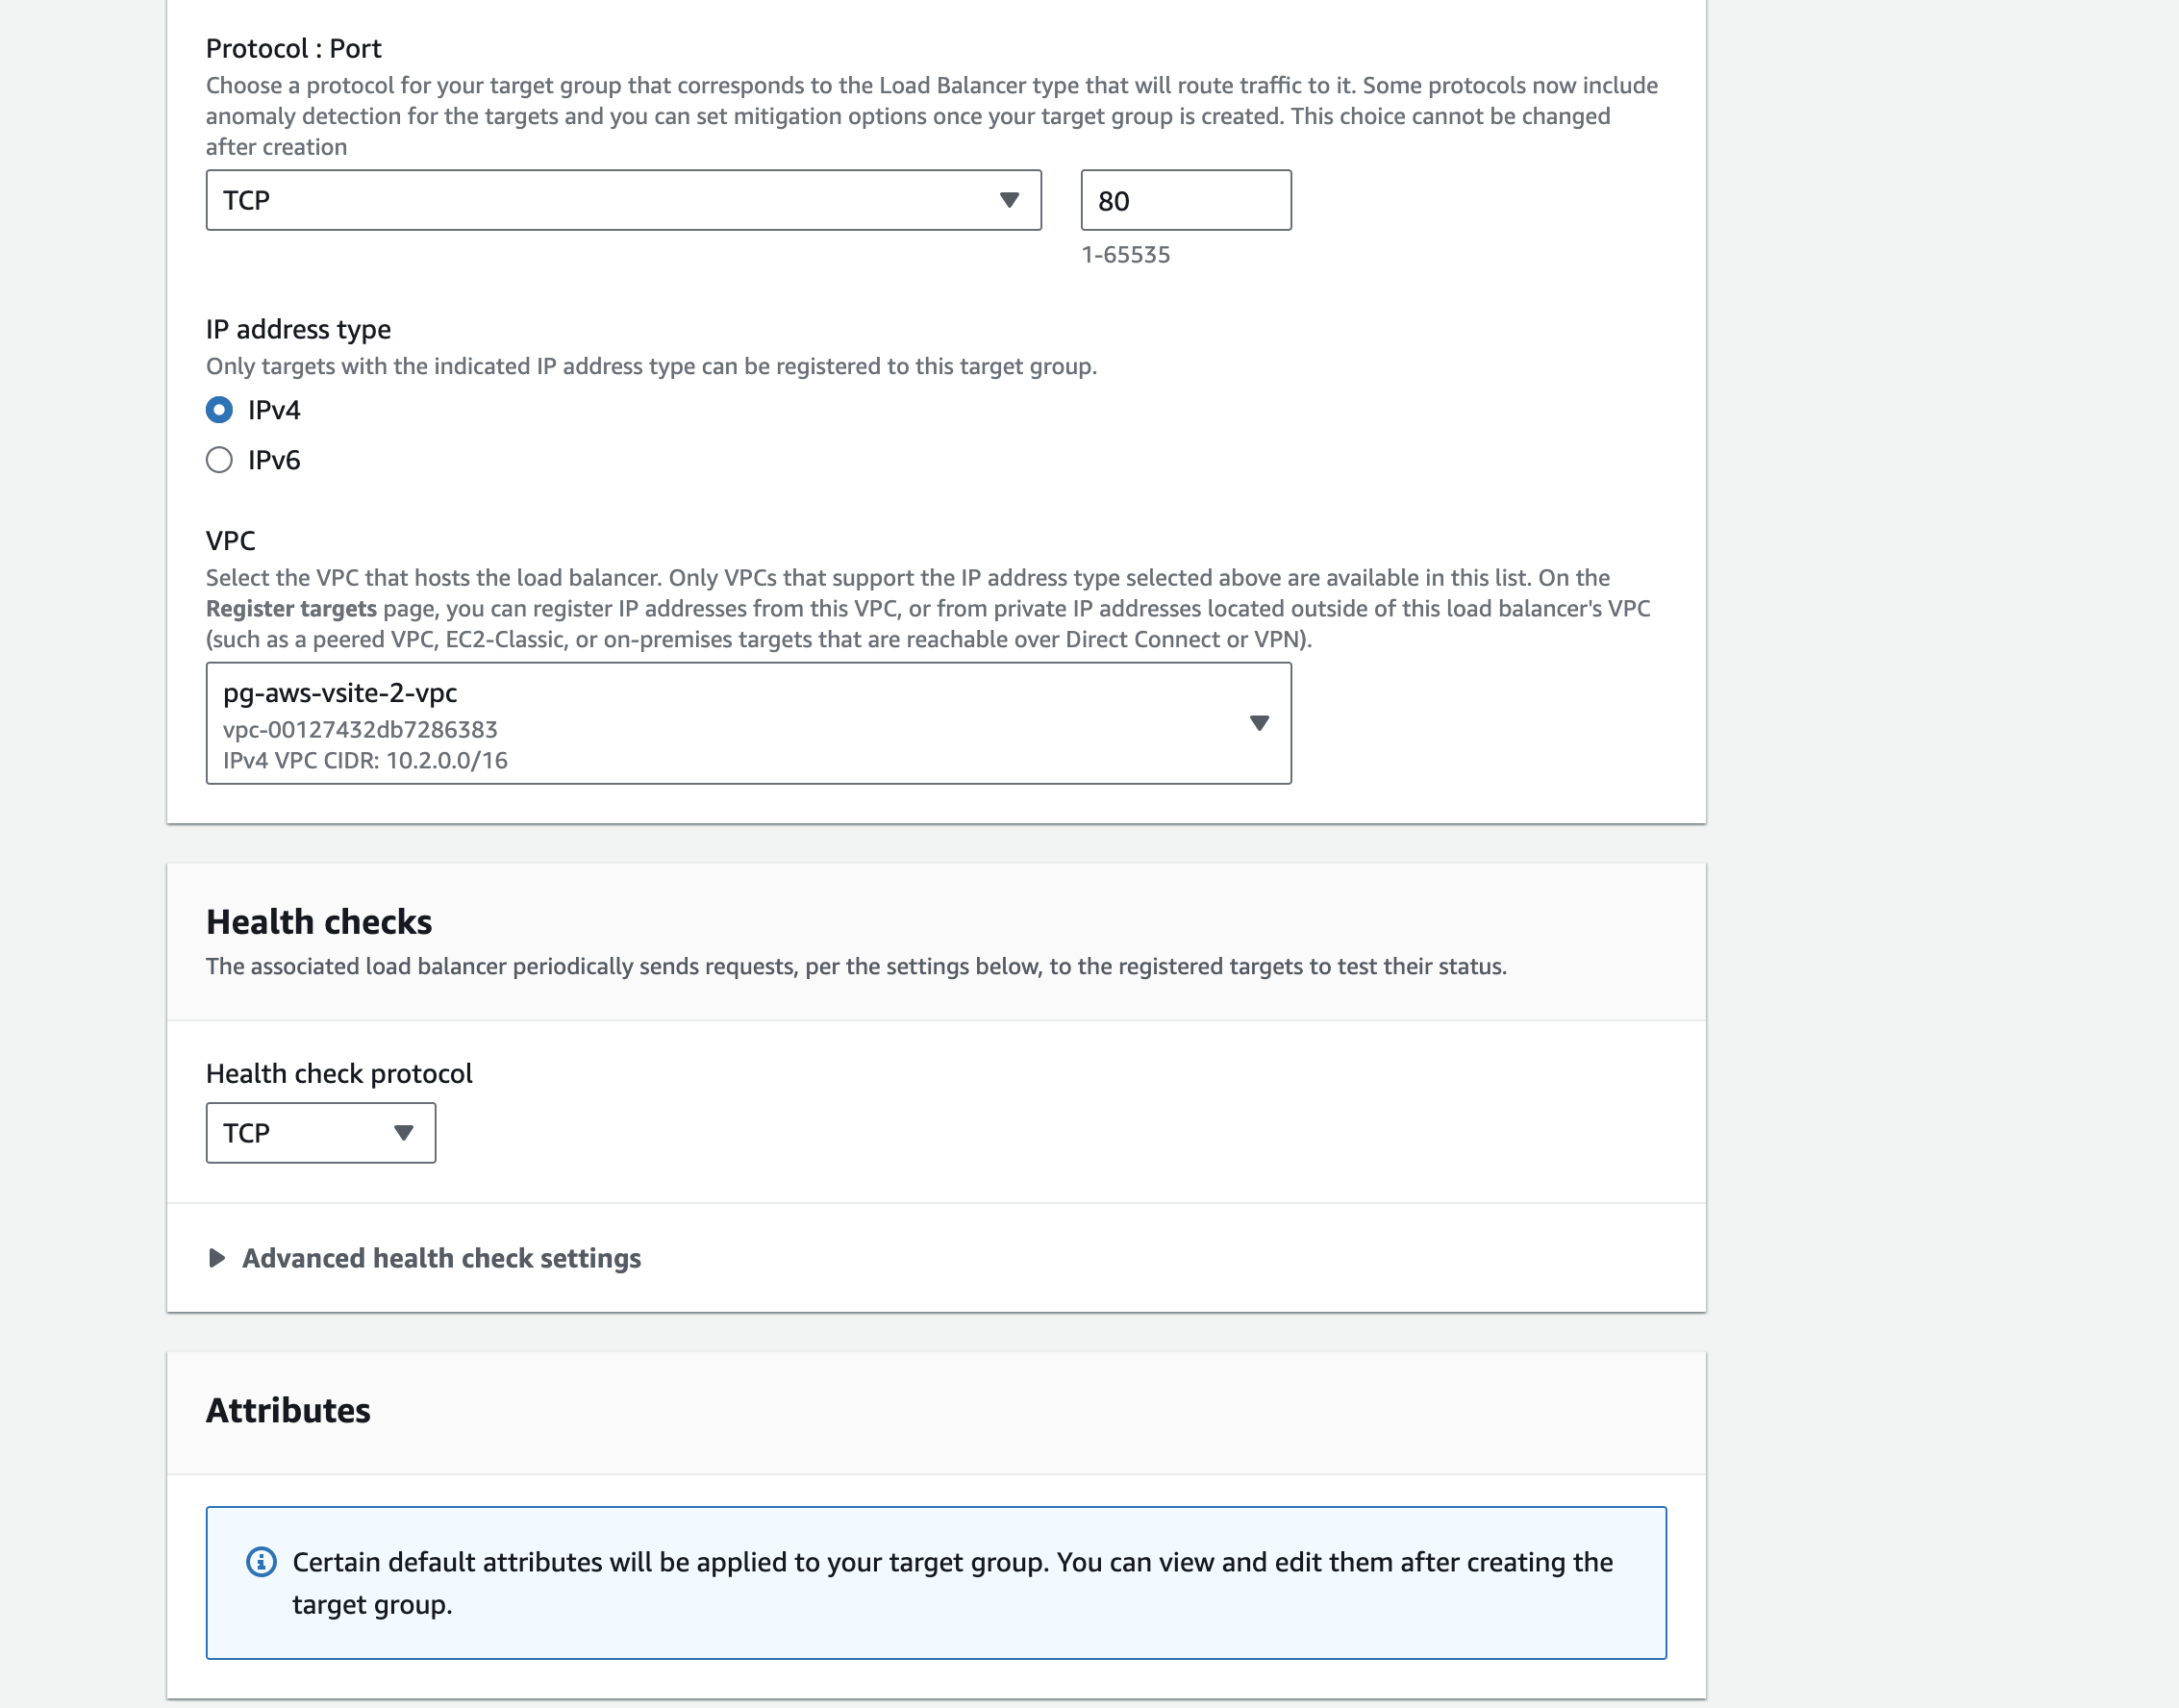Viewport: 2179px width, 1708px height.
Task: Click the info icon in the Attributes notice
Action: 259,1561
